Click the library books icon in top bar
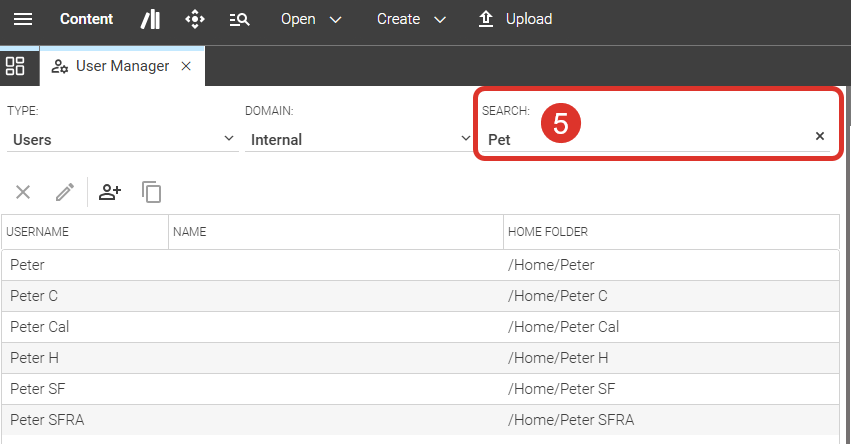 coord(150,19)
